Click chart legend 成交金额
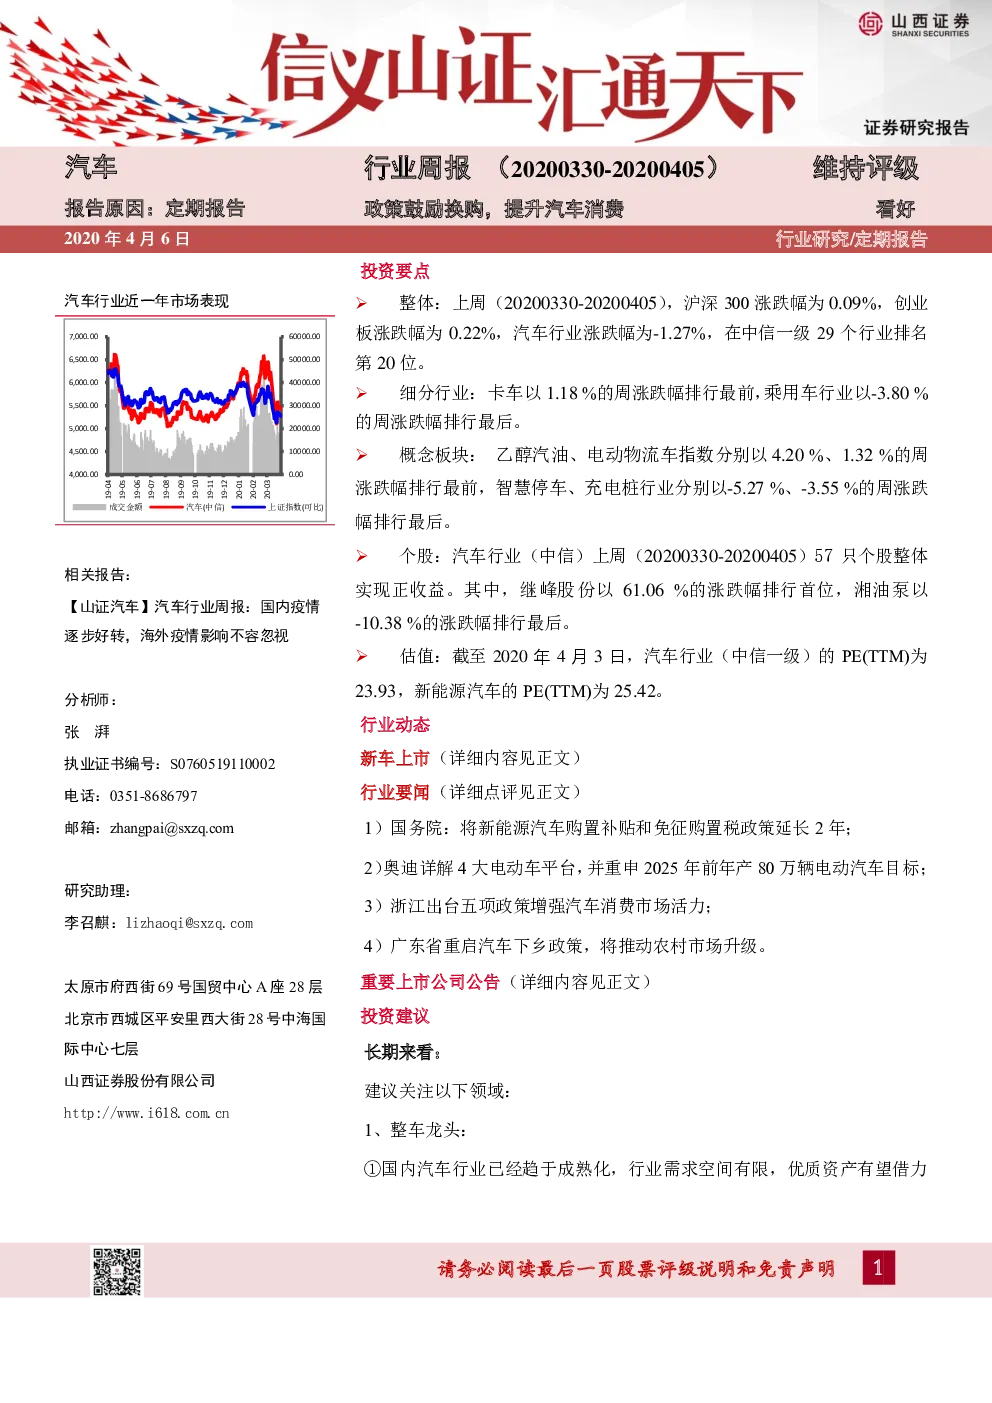Viewport: 992px width, 1403px height. click(x=108, y=507)
